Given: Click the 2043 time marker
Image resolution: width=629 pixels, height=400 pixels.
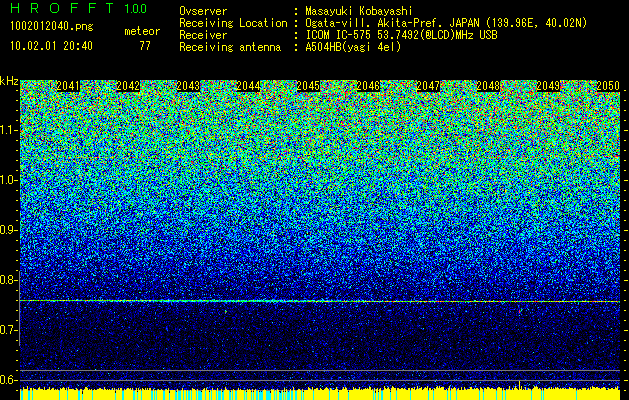Looking at the screenshot, I should pos(188,86).
